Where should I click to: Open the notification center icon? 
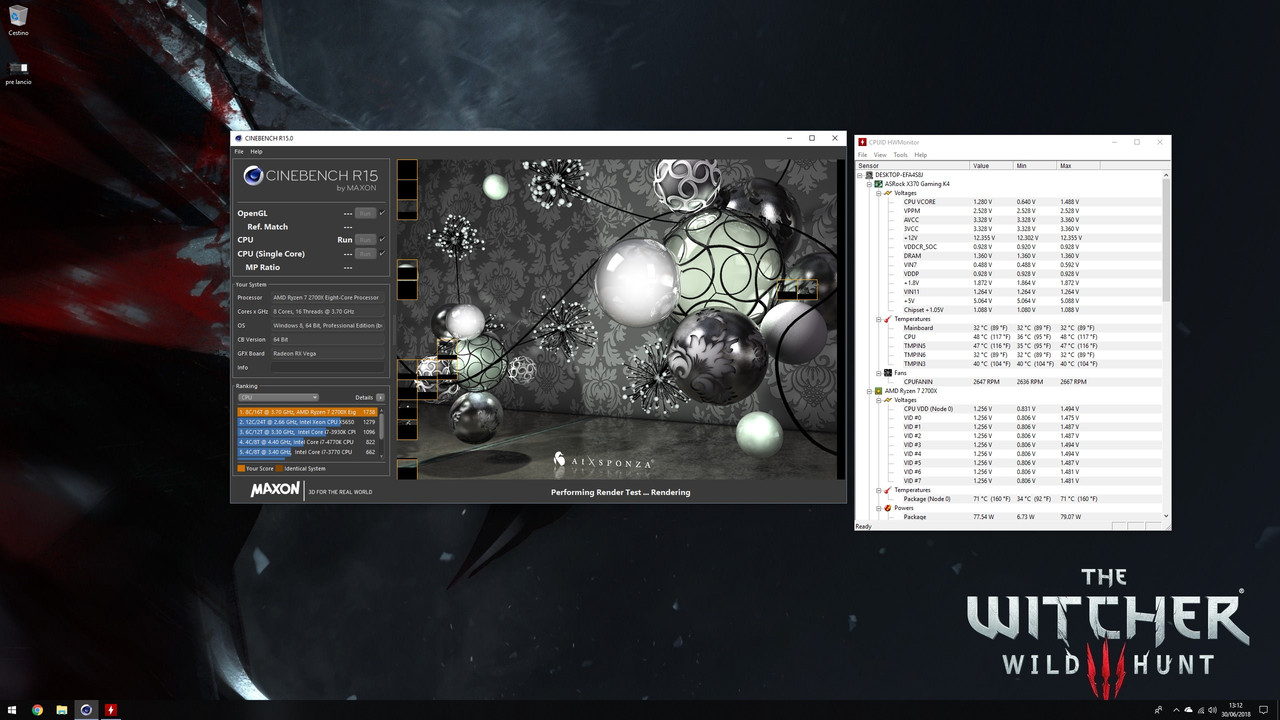[1263, 710]
